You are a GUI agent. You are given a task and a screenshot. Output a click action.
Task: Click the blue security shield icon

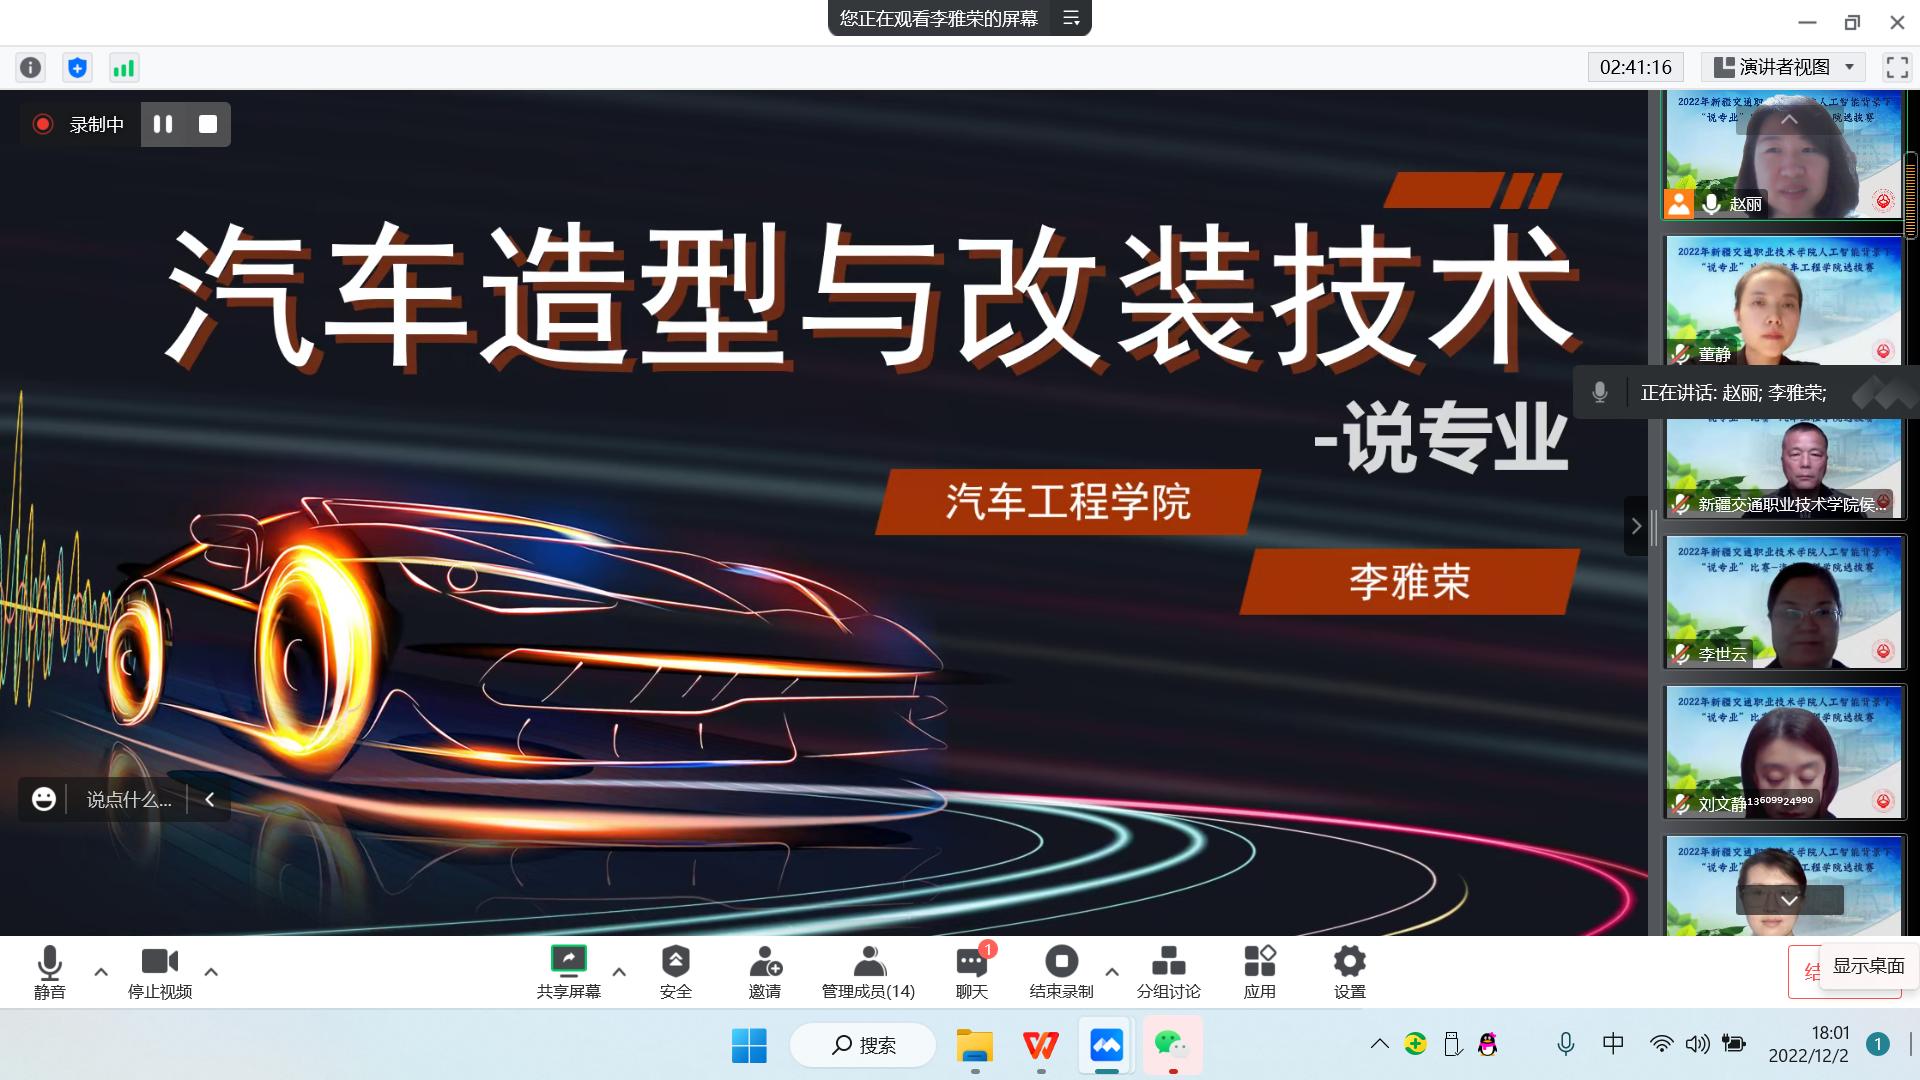tap(77, 67)
